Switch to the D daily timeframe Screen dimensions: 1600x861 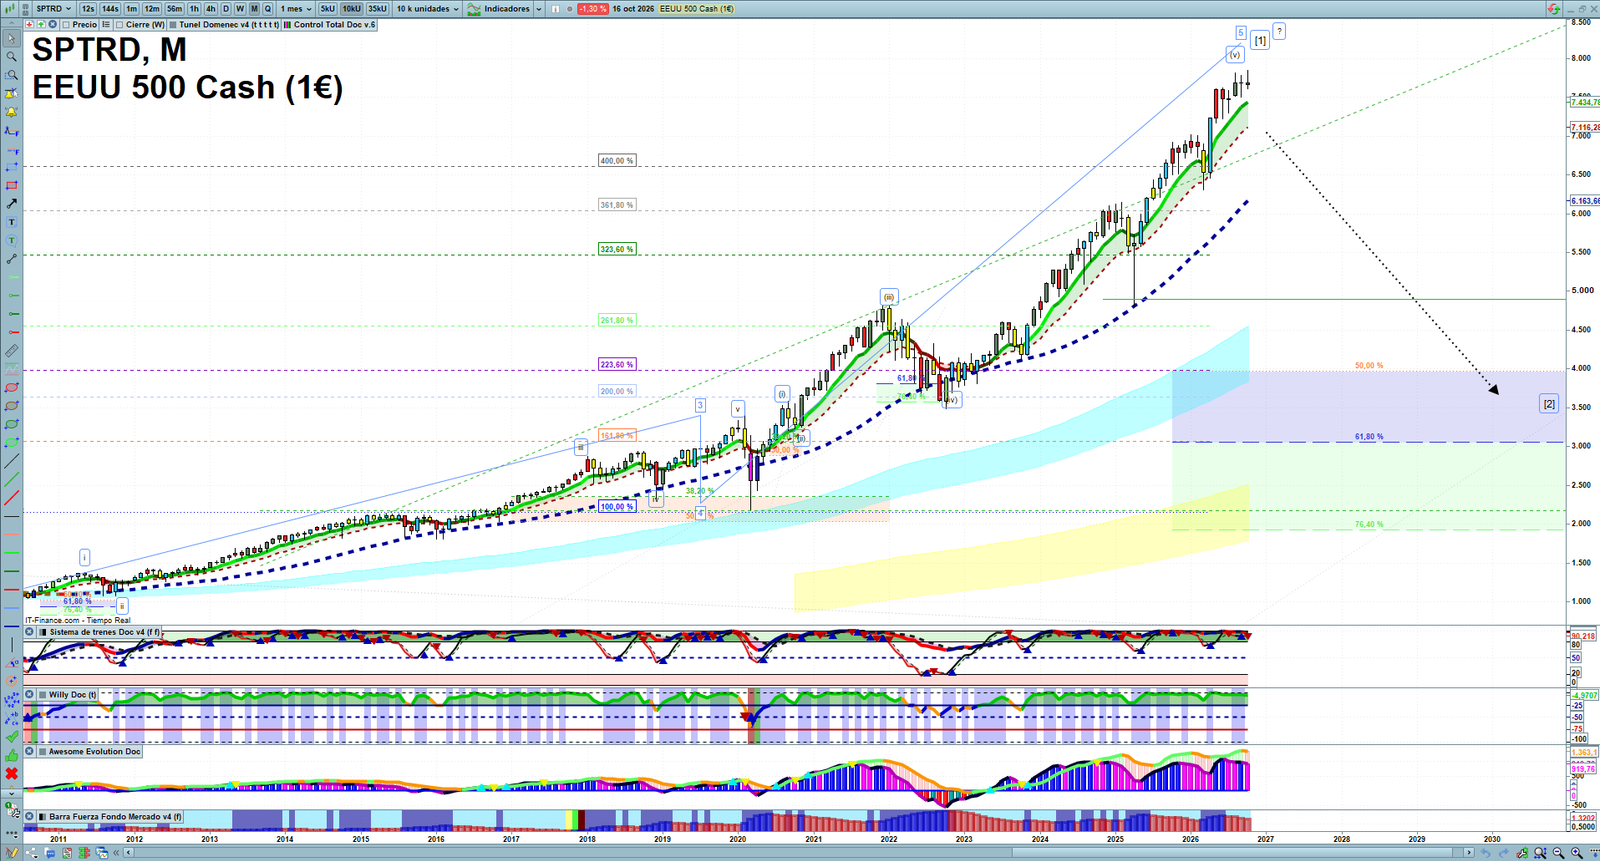point(226,9)
